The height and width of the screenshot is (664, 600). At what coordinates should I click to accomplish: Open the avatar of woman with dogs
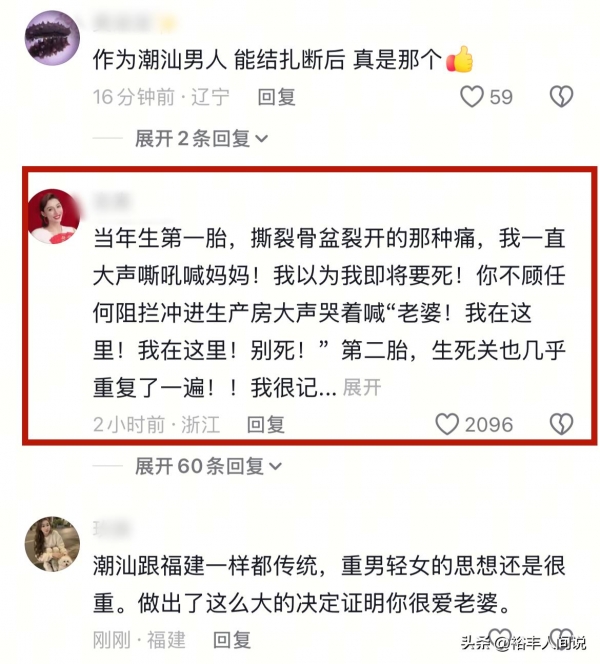coord(53,544)
